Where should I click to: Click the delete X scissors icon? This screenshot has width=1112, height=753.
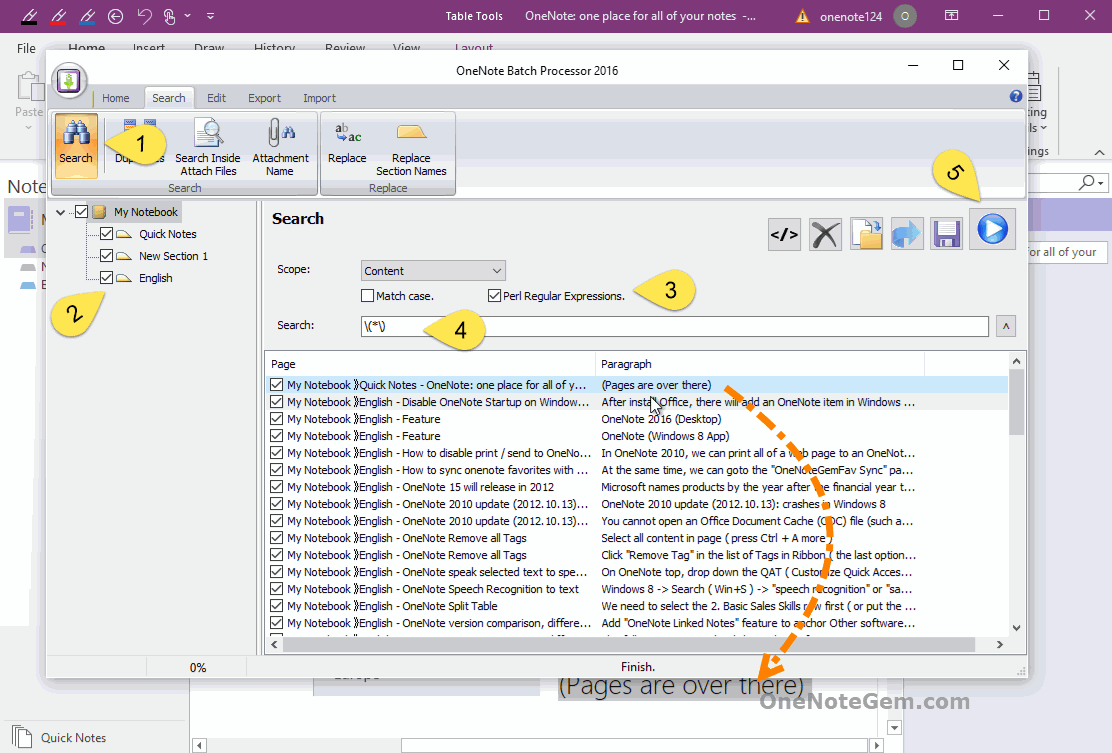click(825, 233)
